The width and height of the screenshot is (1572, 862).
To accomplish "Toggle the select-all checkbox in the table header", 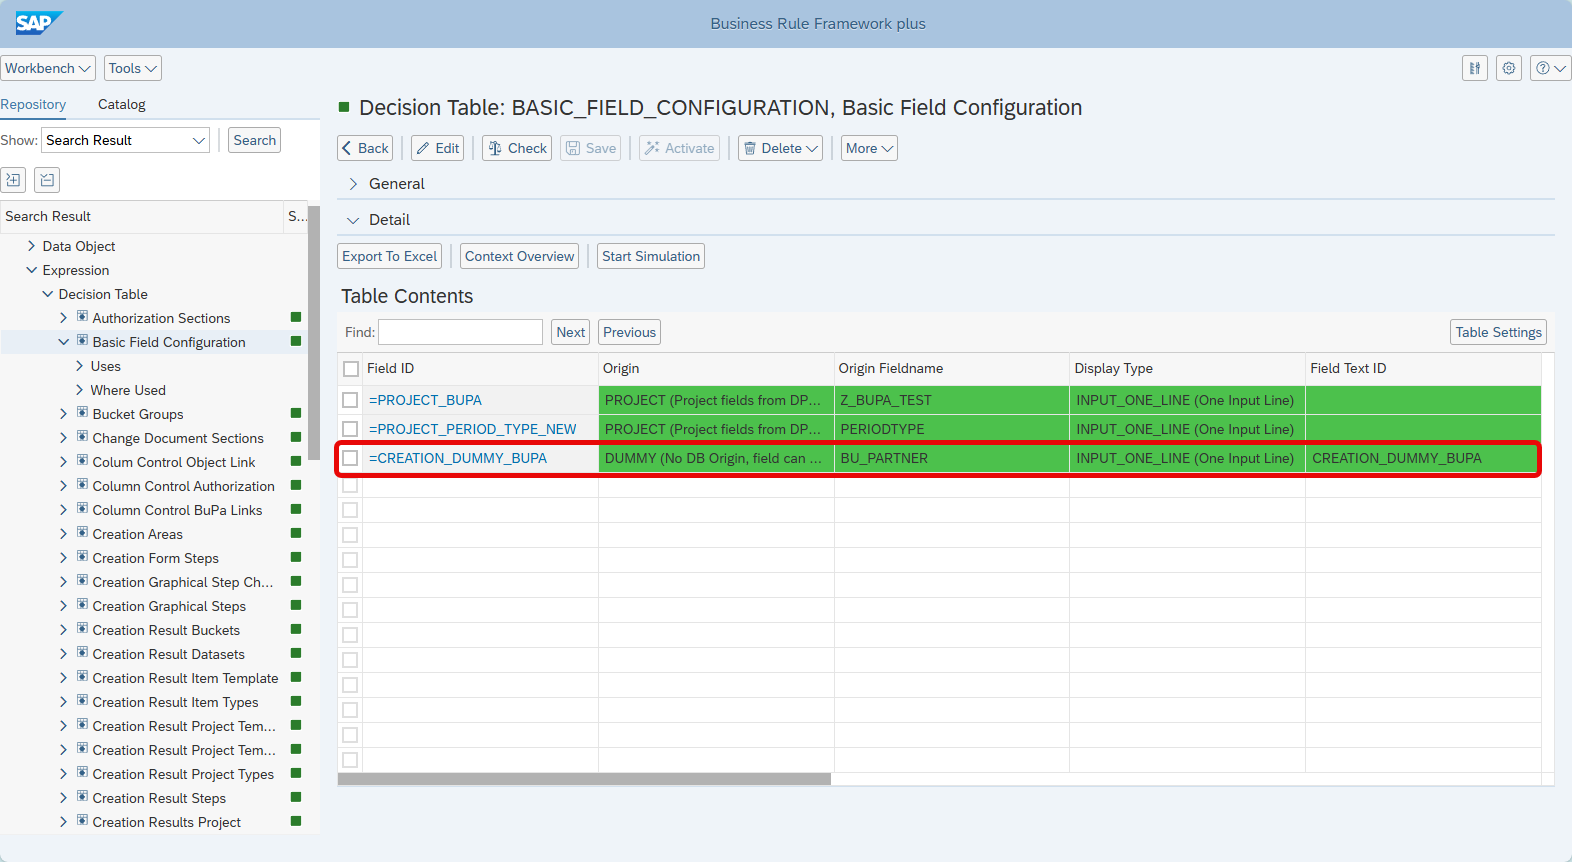I will point(351,369).
